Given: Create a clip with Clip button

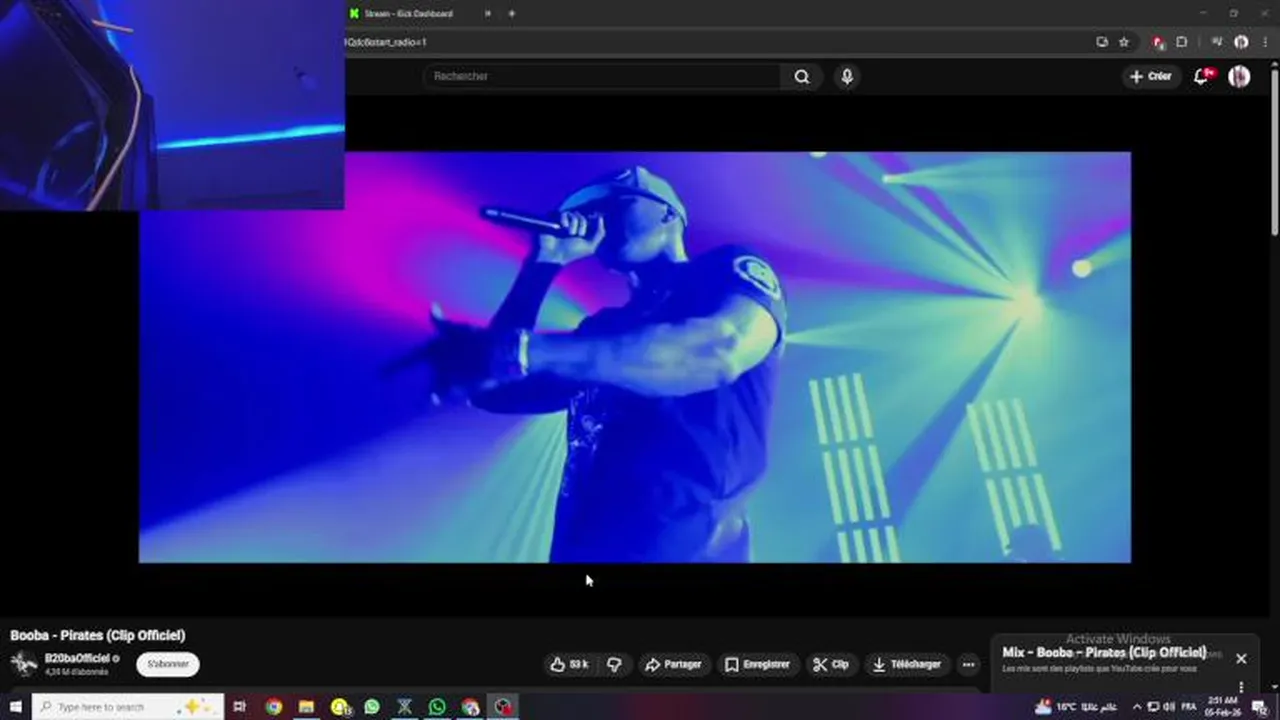Looking at the screenshot, I should [831, 664].
